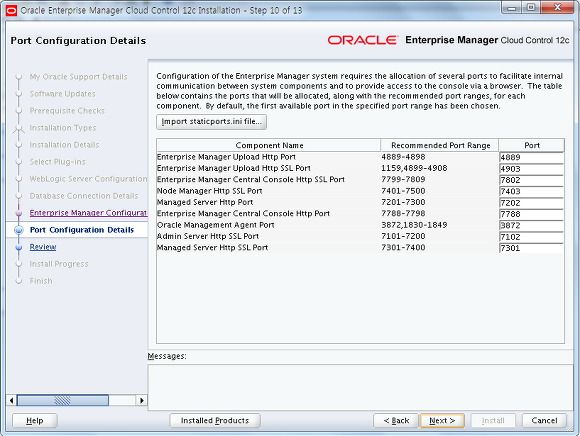The width and height of the screenshot is (580, 436).
Task: Maximize the installer window
Action: click(531, 8)
